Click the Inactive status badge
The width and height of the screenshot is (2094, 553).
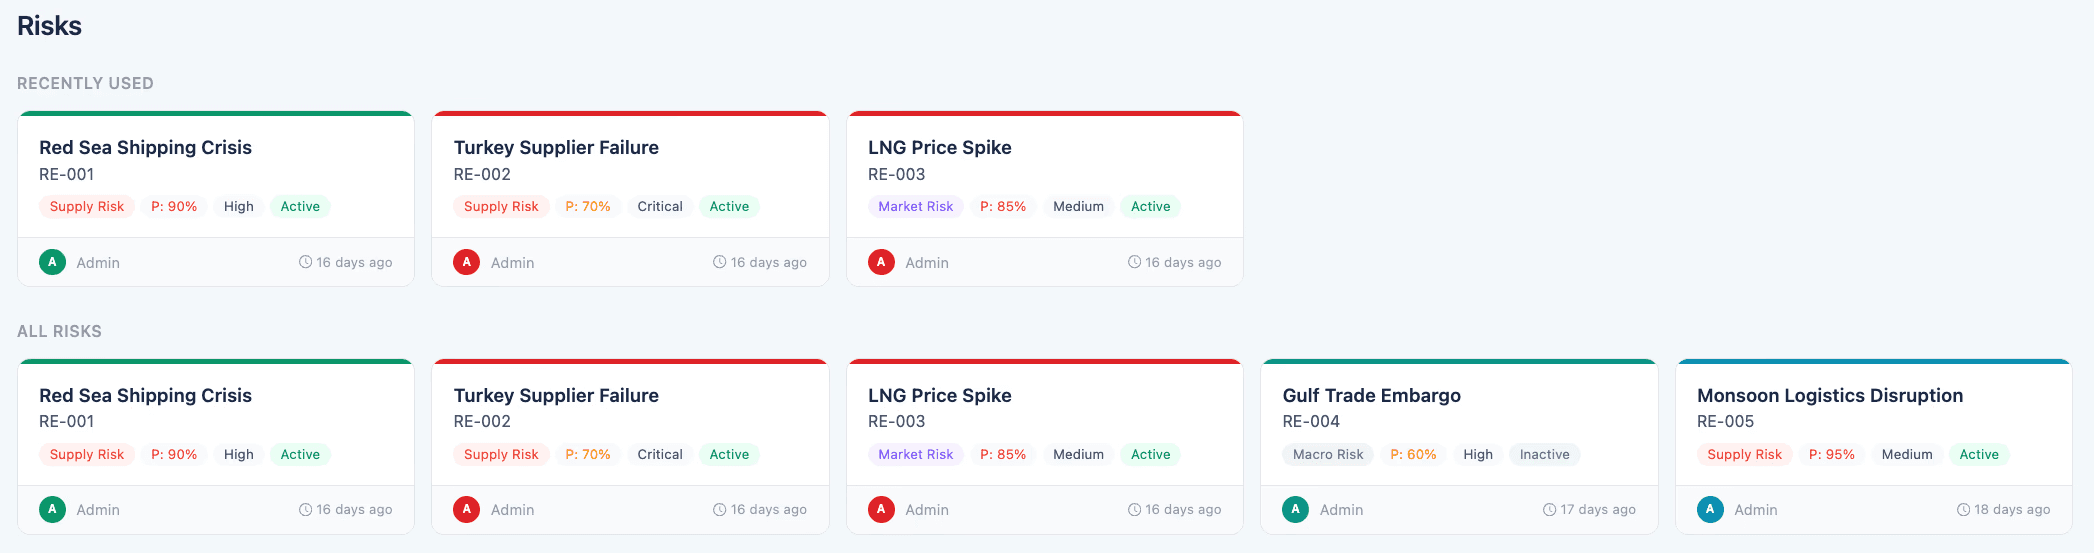click(1544, 454)
